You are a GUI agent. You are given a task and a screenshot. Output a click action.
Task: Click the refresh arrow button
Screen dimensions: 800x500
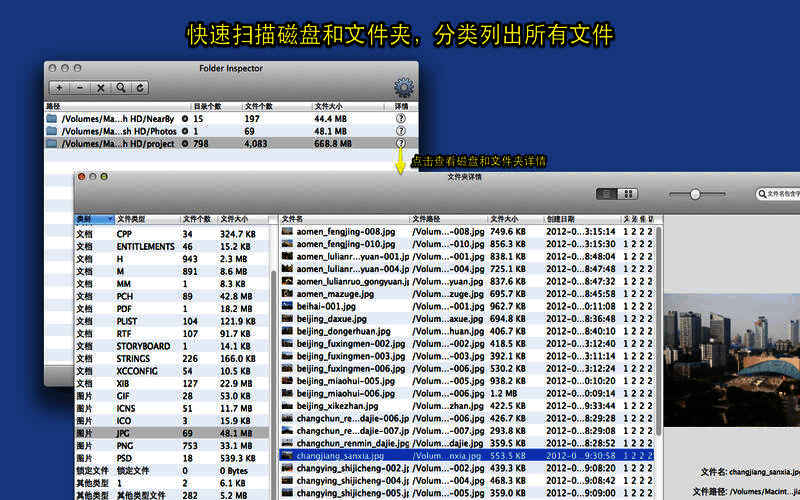click(x=141, y=88)
